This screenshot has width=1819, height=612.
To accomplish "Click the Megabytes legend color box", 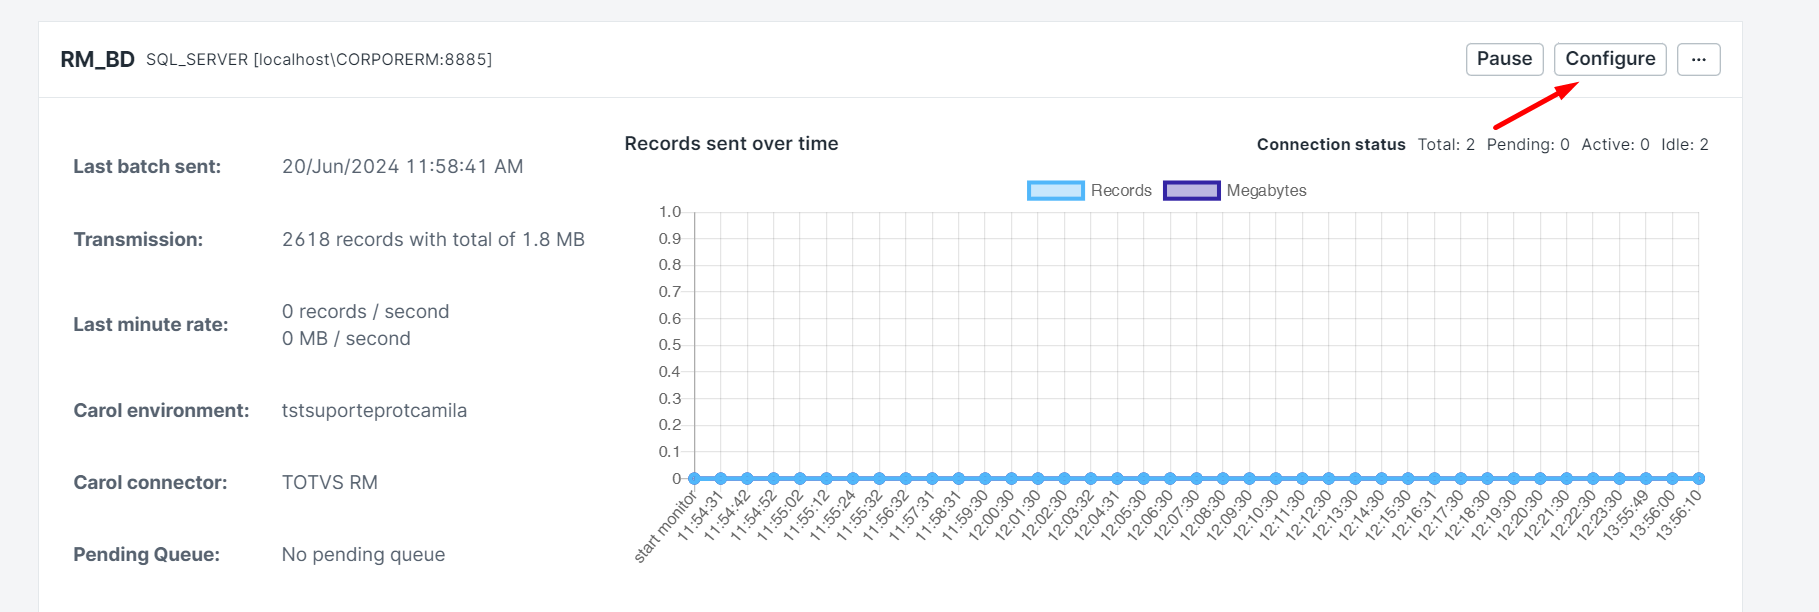I will pyautogui.click(x=1191, y=191).
